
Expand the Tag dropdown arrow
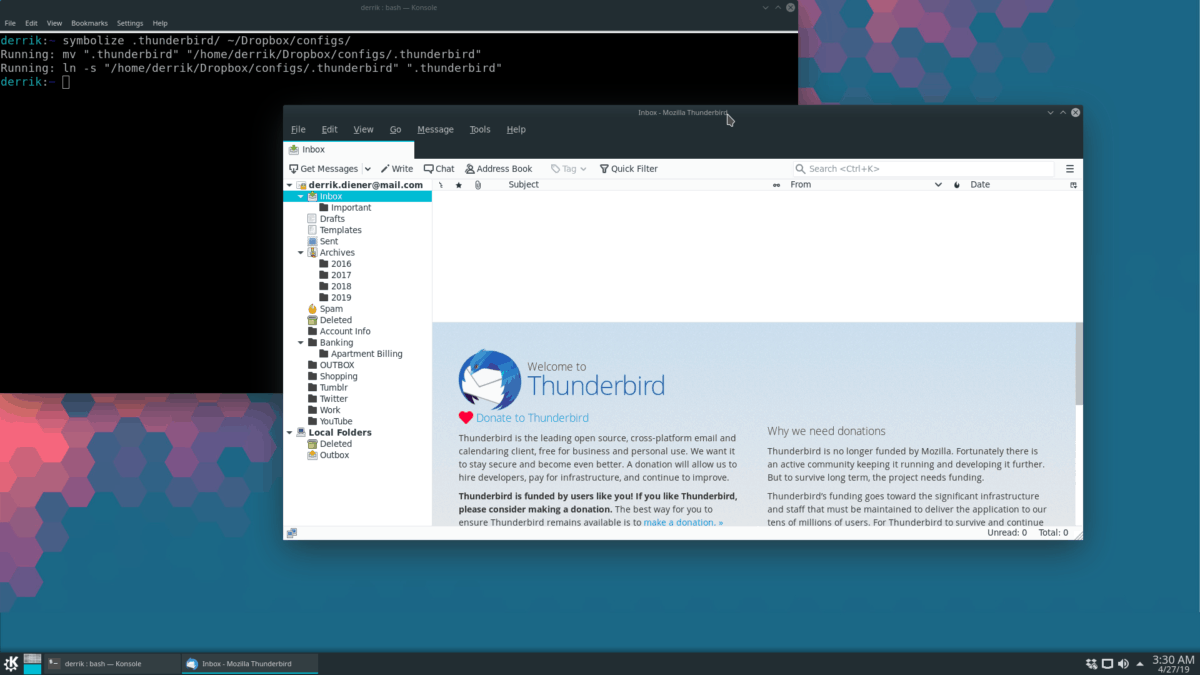tap(583, 168)
